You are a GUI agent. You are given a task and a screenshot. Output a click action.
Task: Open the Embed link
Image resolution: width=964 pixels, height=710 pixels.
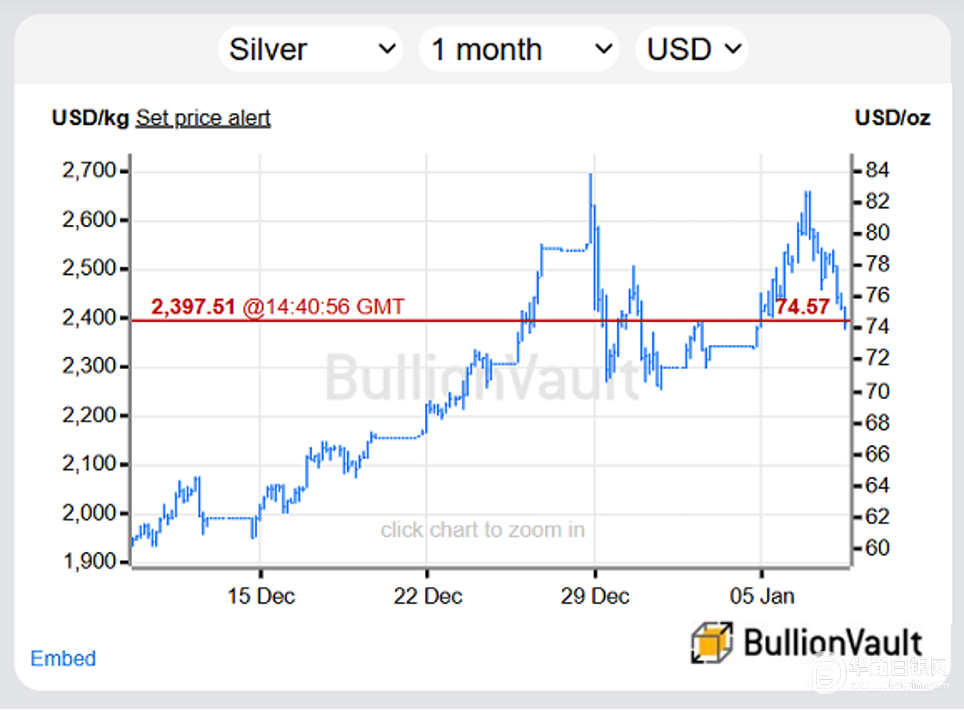click(63, 658)
